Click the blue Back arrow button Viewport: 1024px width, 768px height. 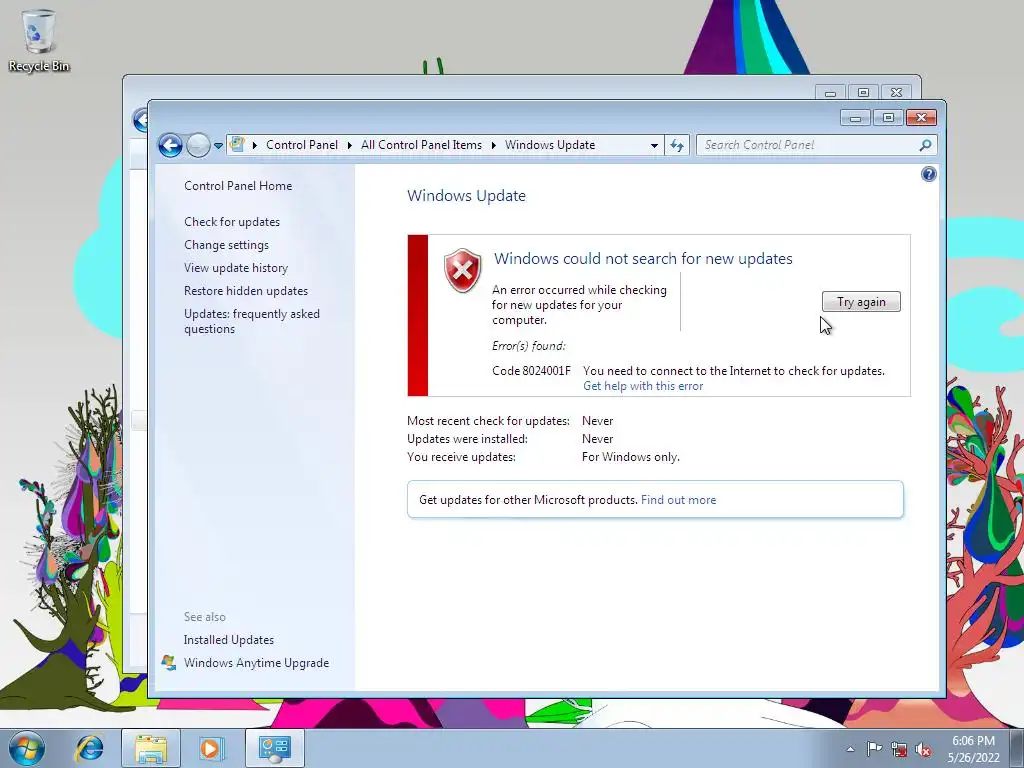click(x=170, y=145)
